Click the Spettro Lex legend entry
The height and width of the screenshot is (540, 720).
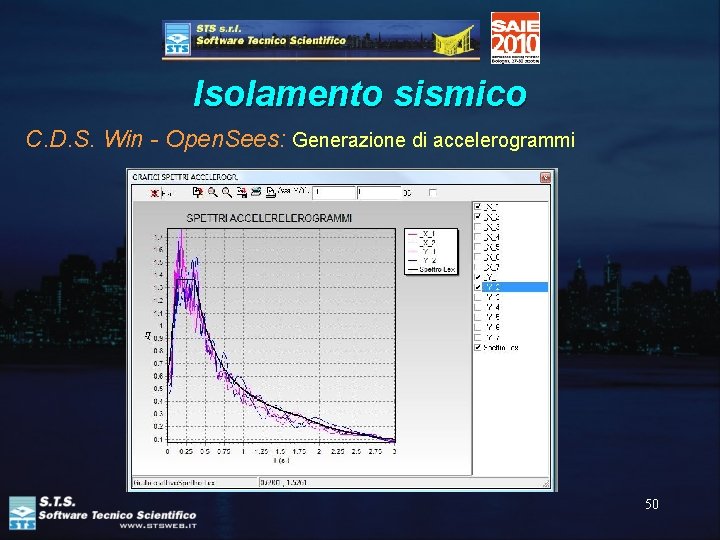click(x=432, y=270)
